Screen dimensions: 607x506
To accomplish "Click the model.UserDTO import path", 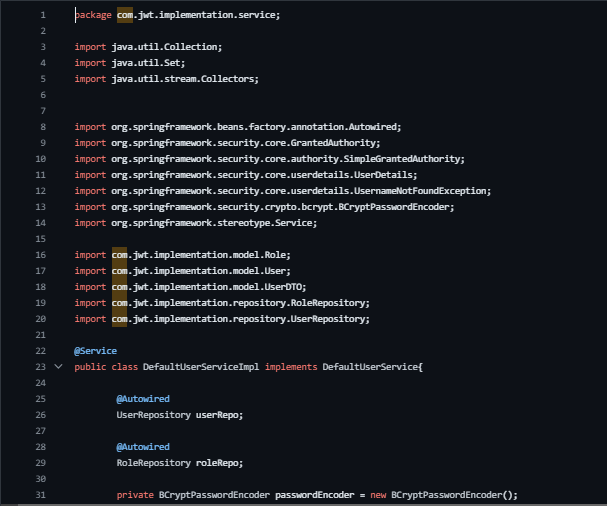I will pyautogui.click(x=209, y=287).
